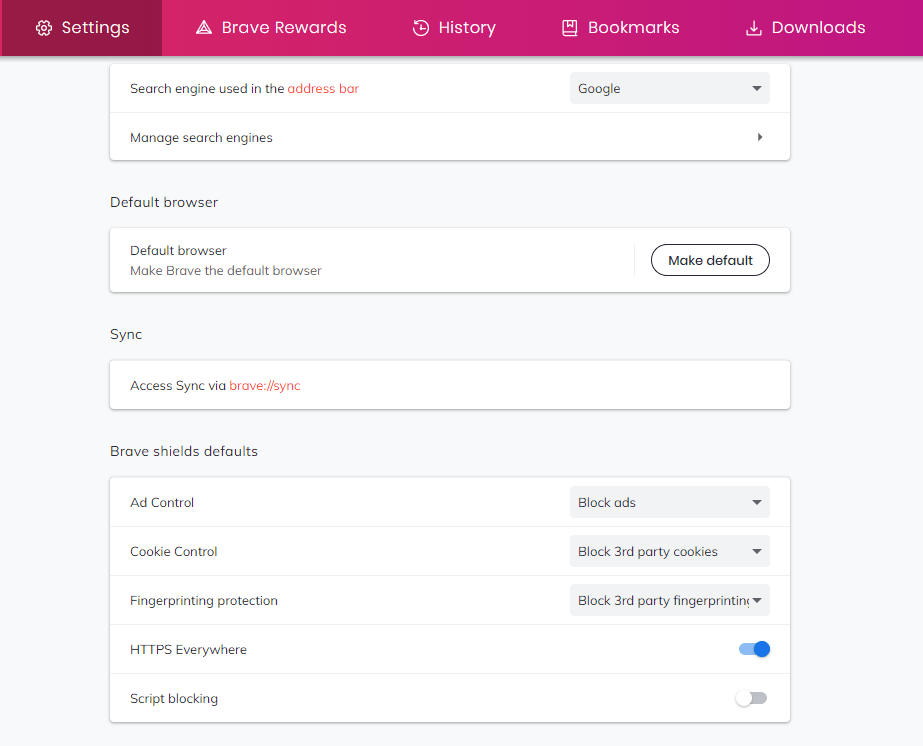Disable the HTTPS Everywhere toggle
The image size is (923, 746).
(x=754, y=649)
